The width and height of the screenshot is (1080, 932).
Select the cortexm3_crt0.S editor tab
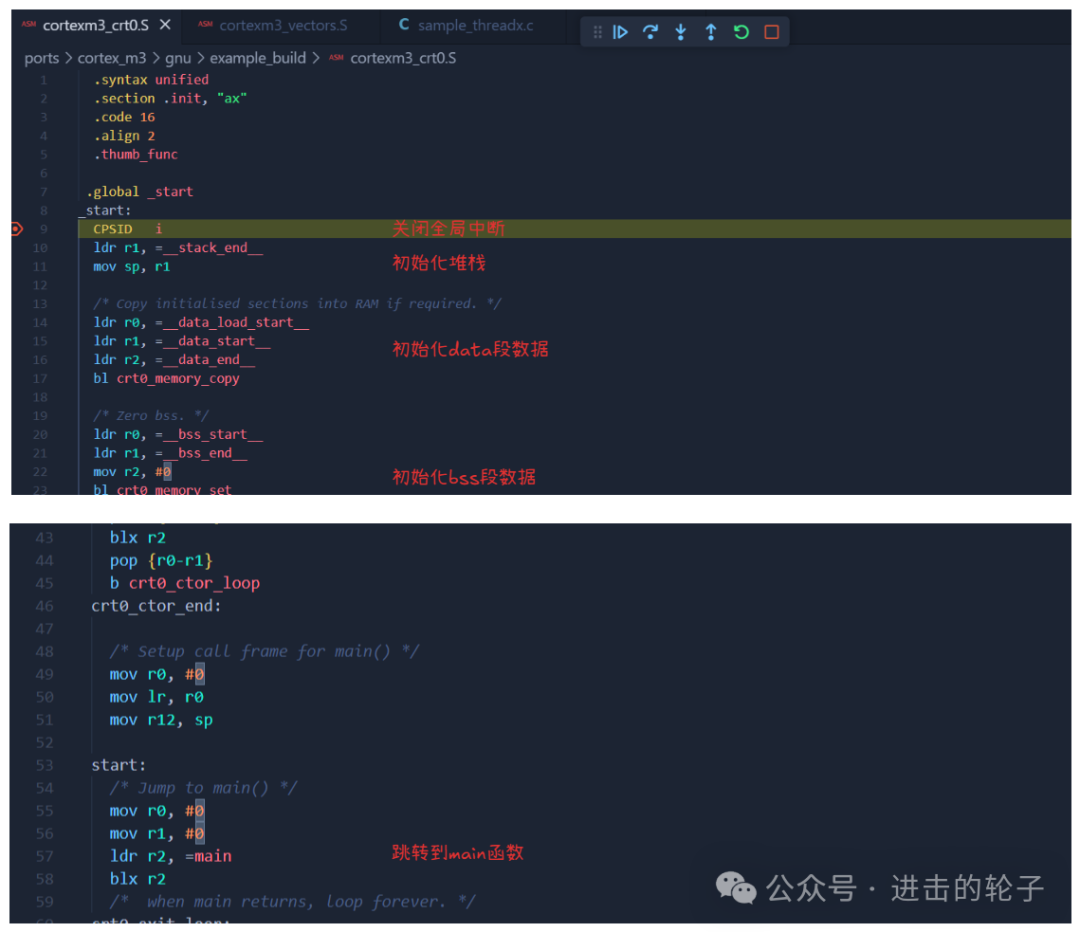pyautogui.click(x=95, y=25)
